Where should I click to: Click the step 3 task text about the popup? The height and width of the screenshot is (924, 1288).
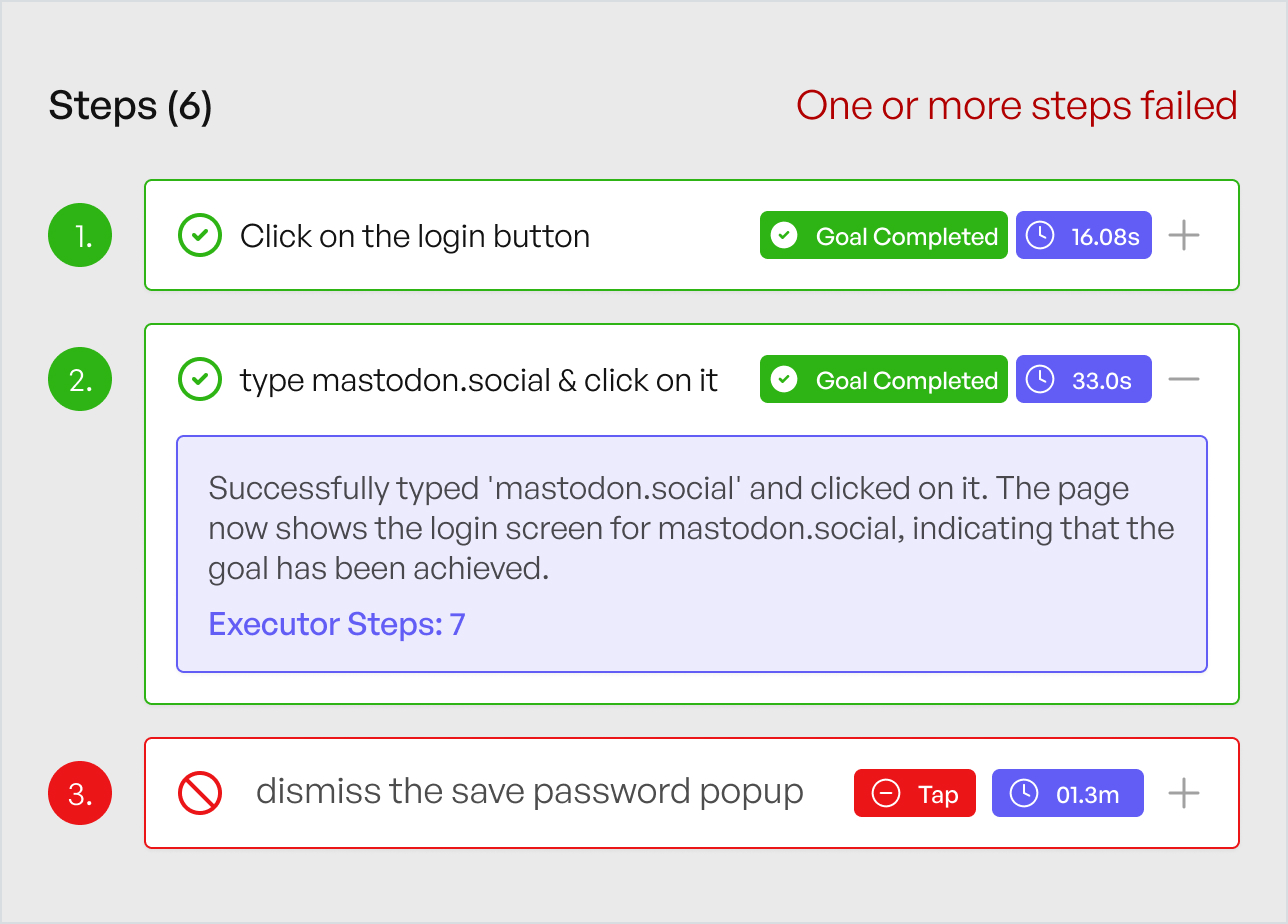[x=531, y=791]
